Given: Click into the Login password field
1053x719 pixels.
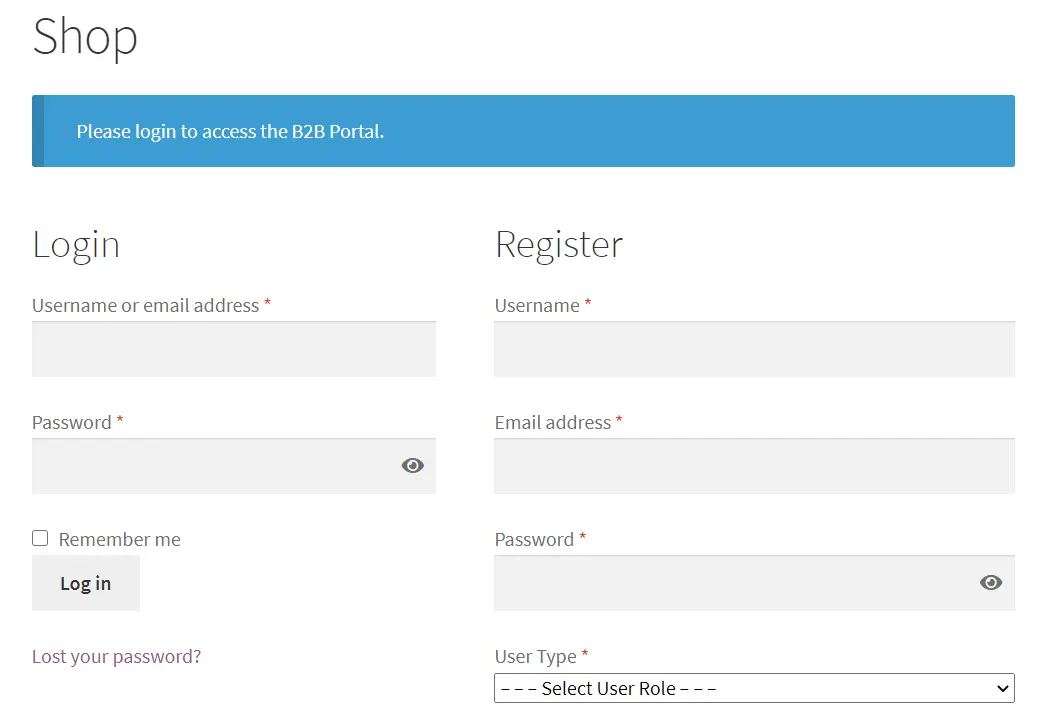Looking at the screenshot, I should (x=210, y=466).
